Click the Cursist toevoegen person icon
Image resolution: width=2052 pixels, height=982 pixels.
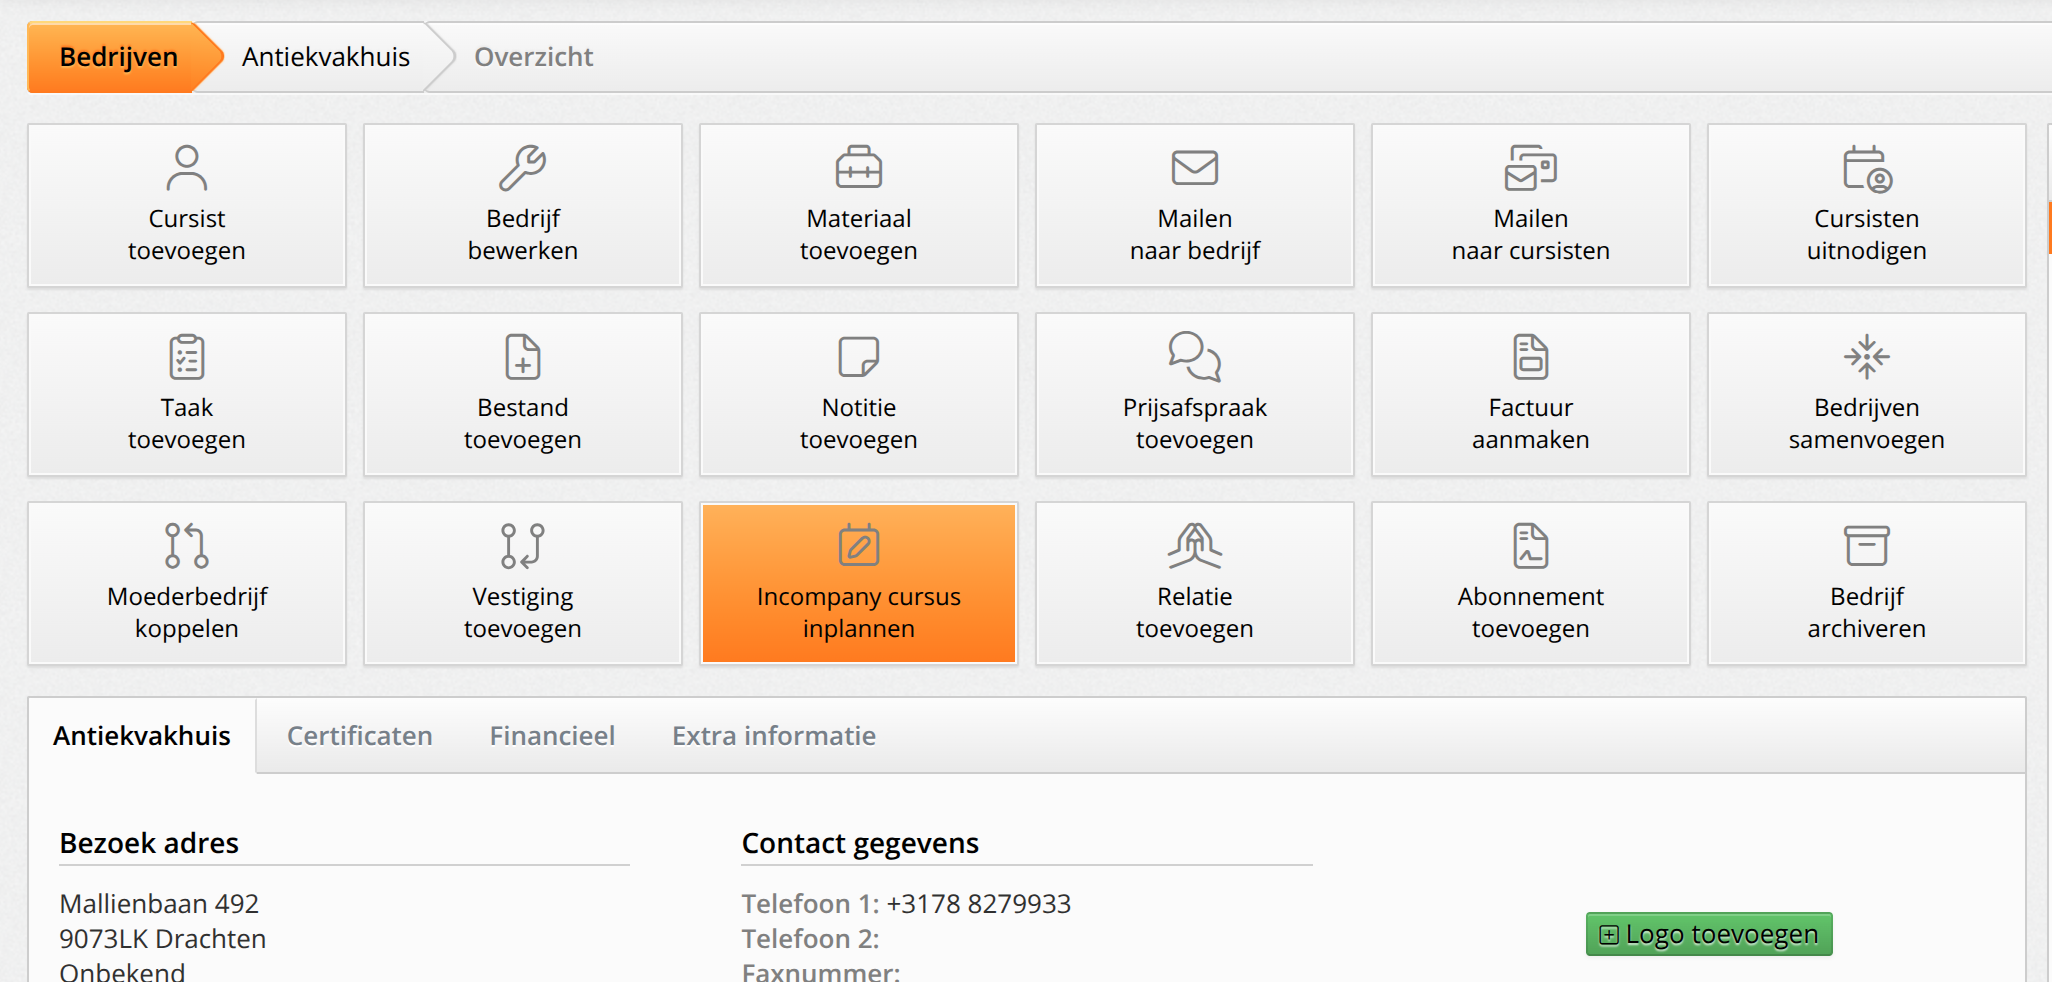(x=187, y=168)
